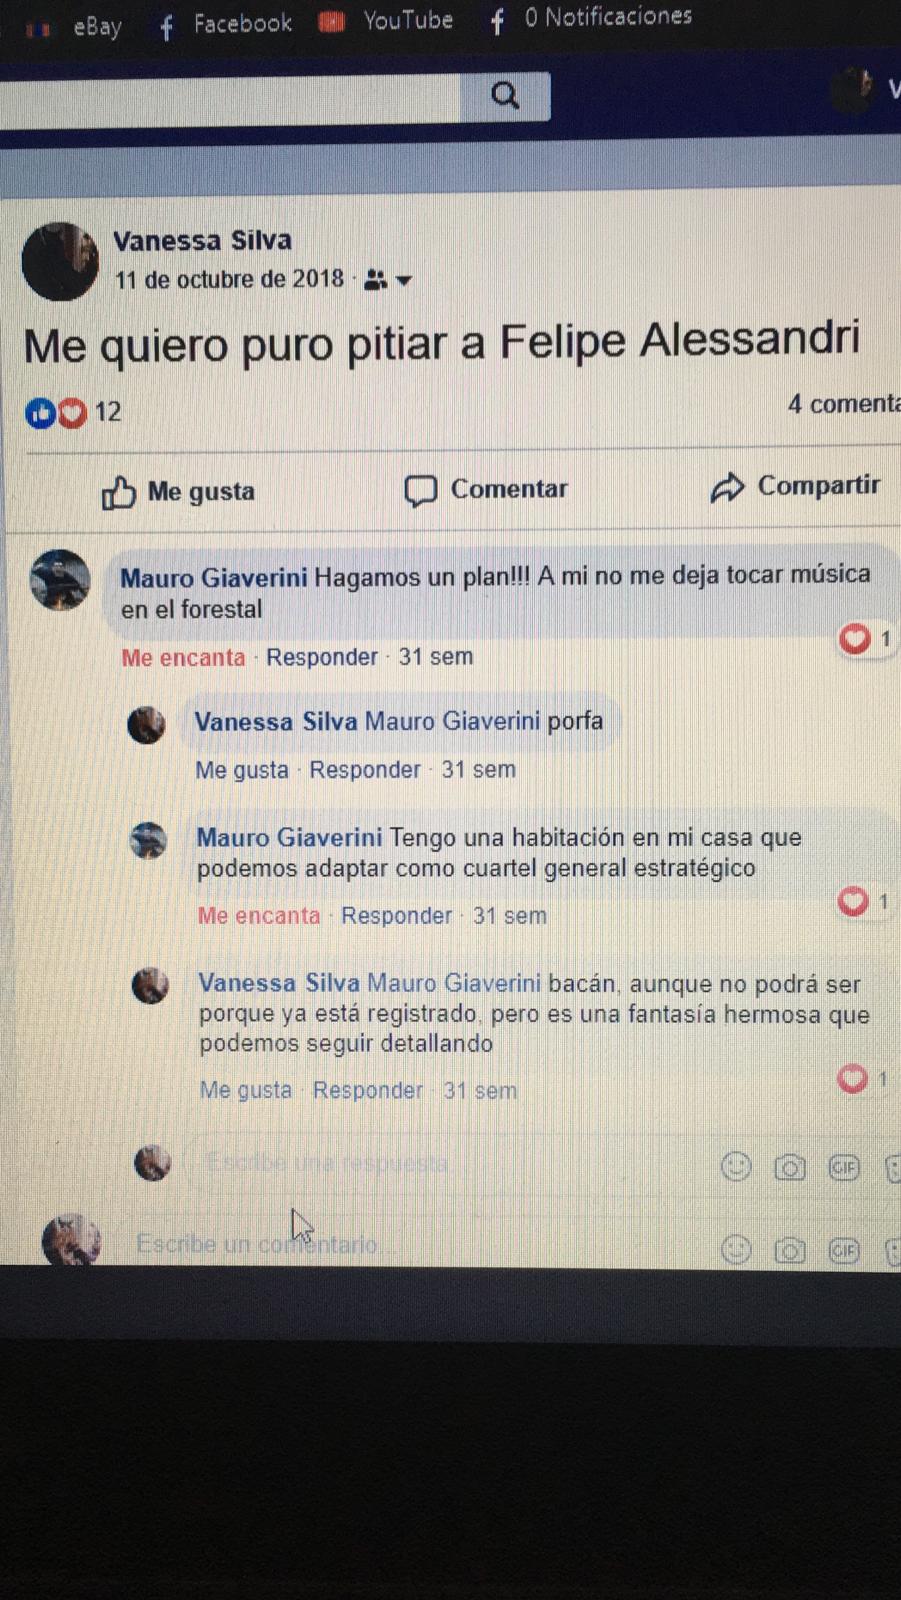
Task: Click Responder under the cuartel general comment
Action: point(396,916)
